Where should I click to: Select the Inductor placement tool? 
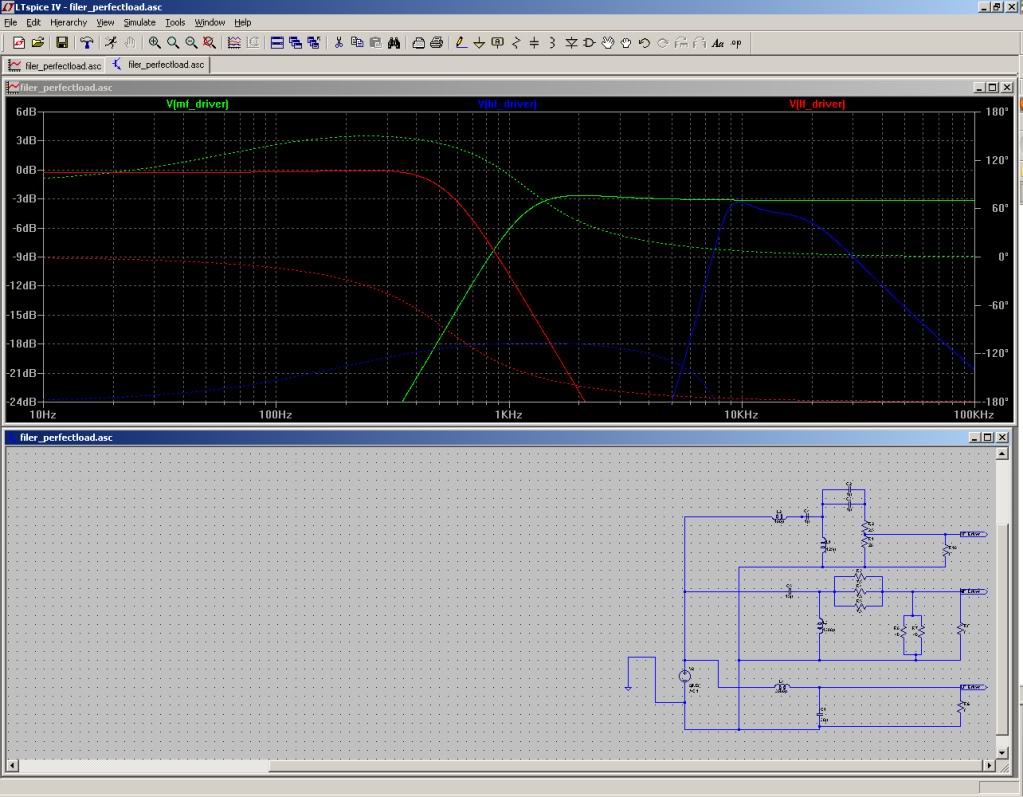click(553, 43)
